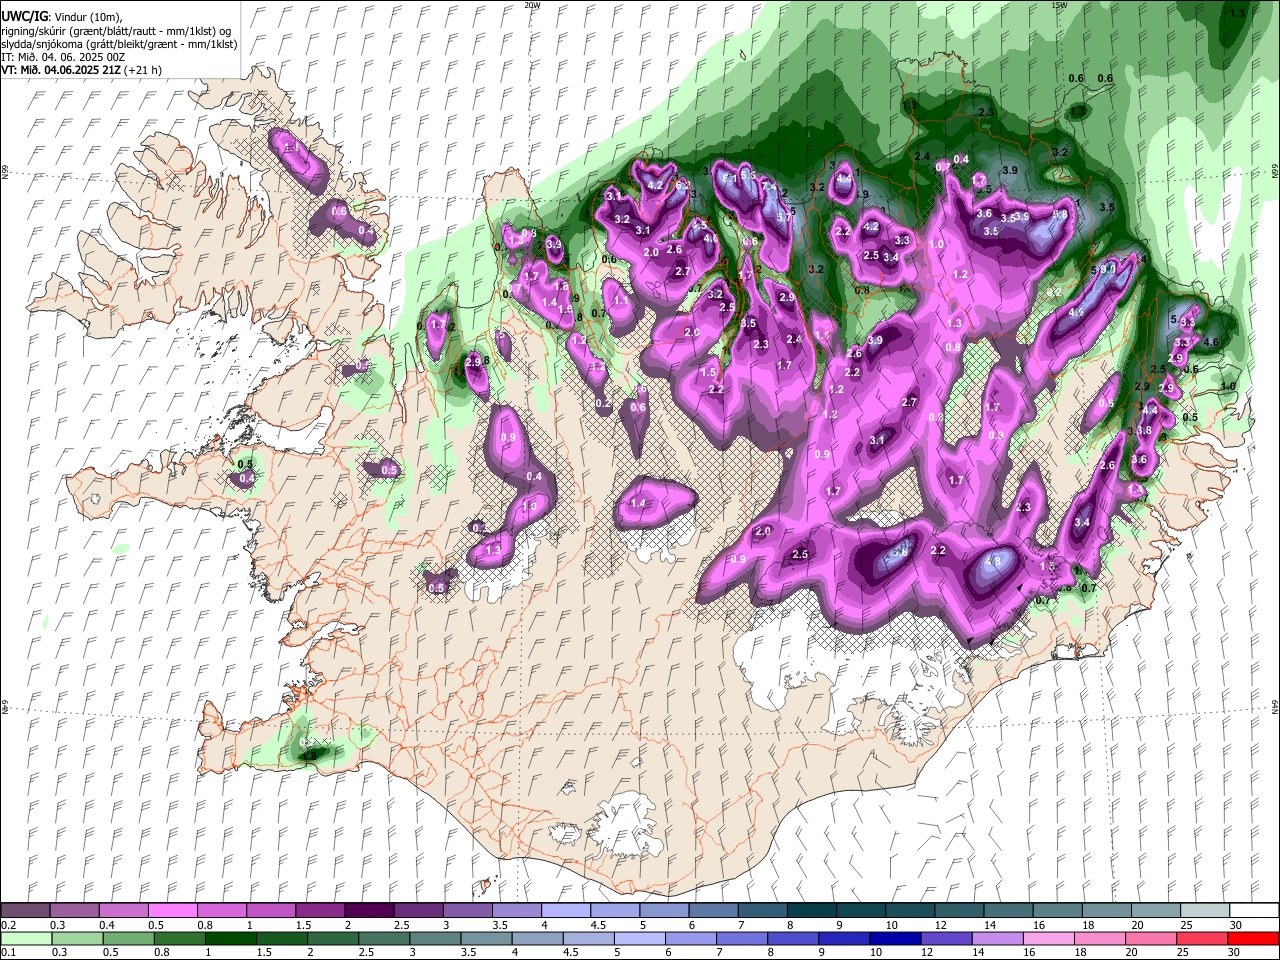This screenshot has width=1280, height=960.
Task: Click the '4.5' label in the rain legend
Action: 571,952
